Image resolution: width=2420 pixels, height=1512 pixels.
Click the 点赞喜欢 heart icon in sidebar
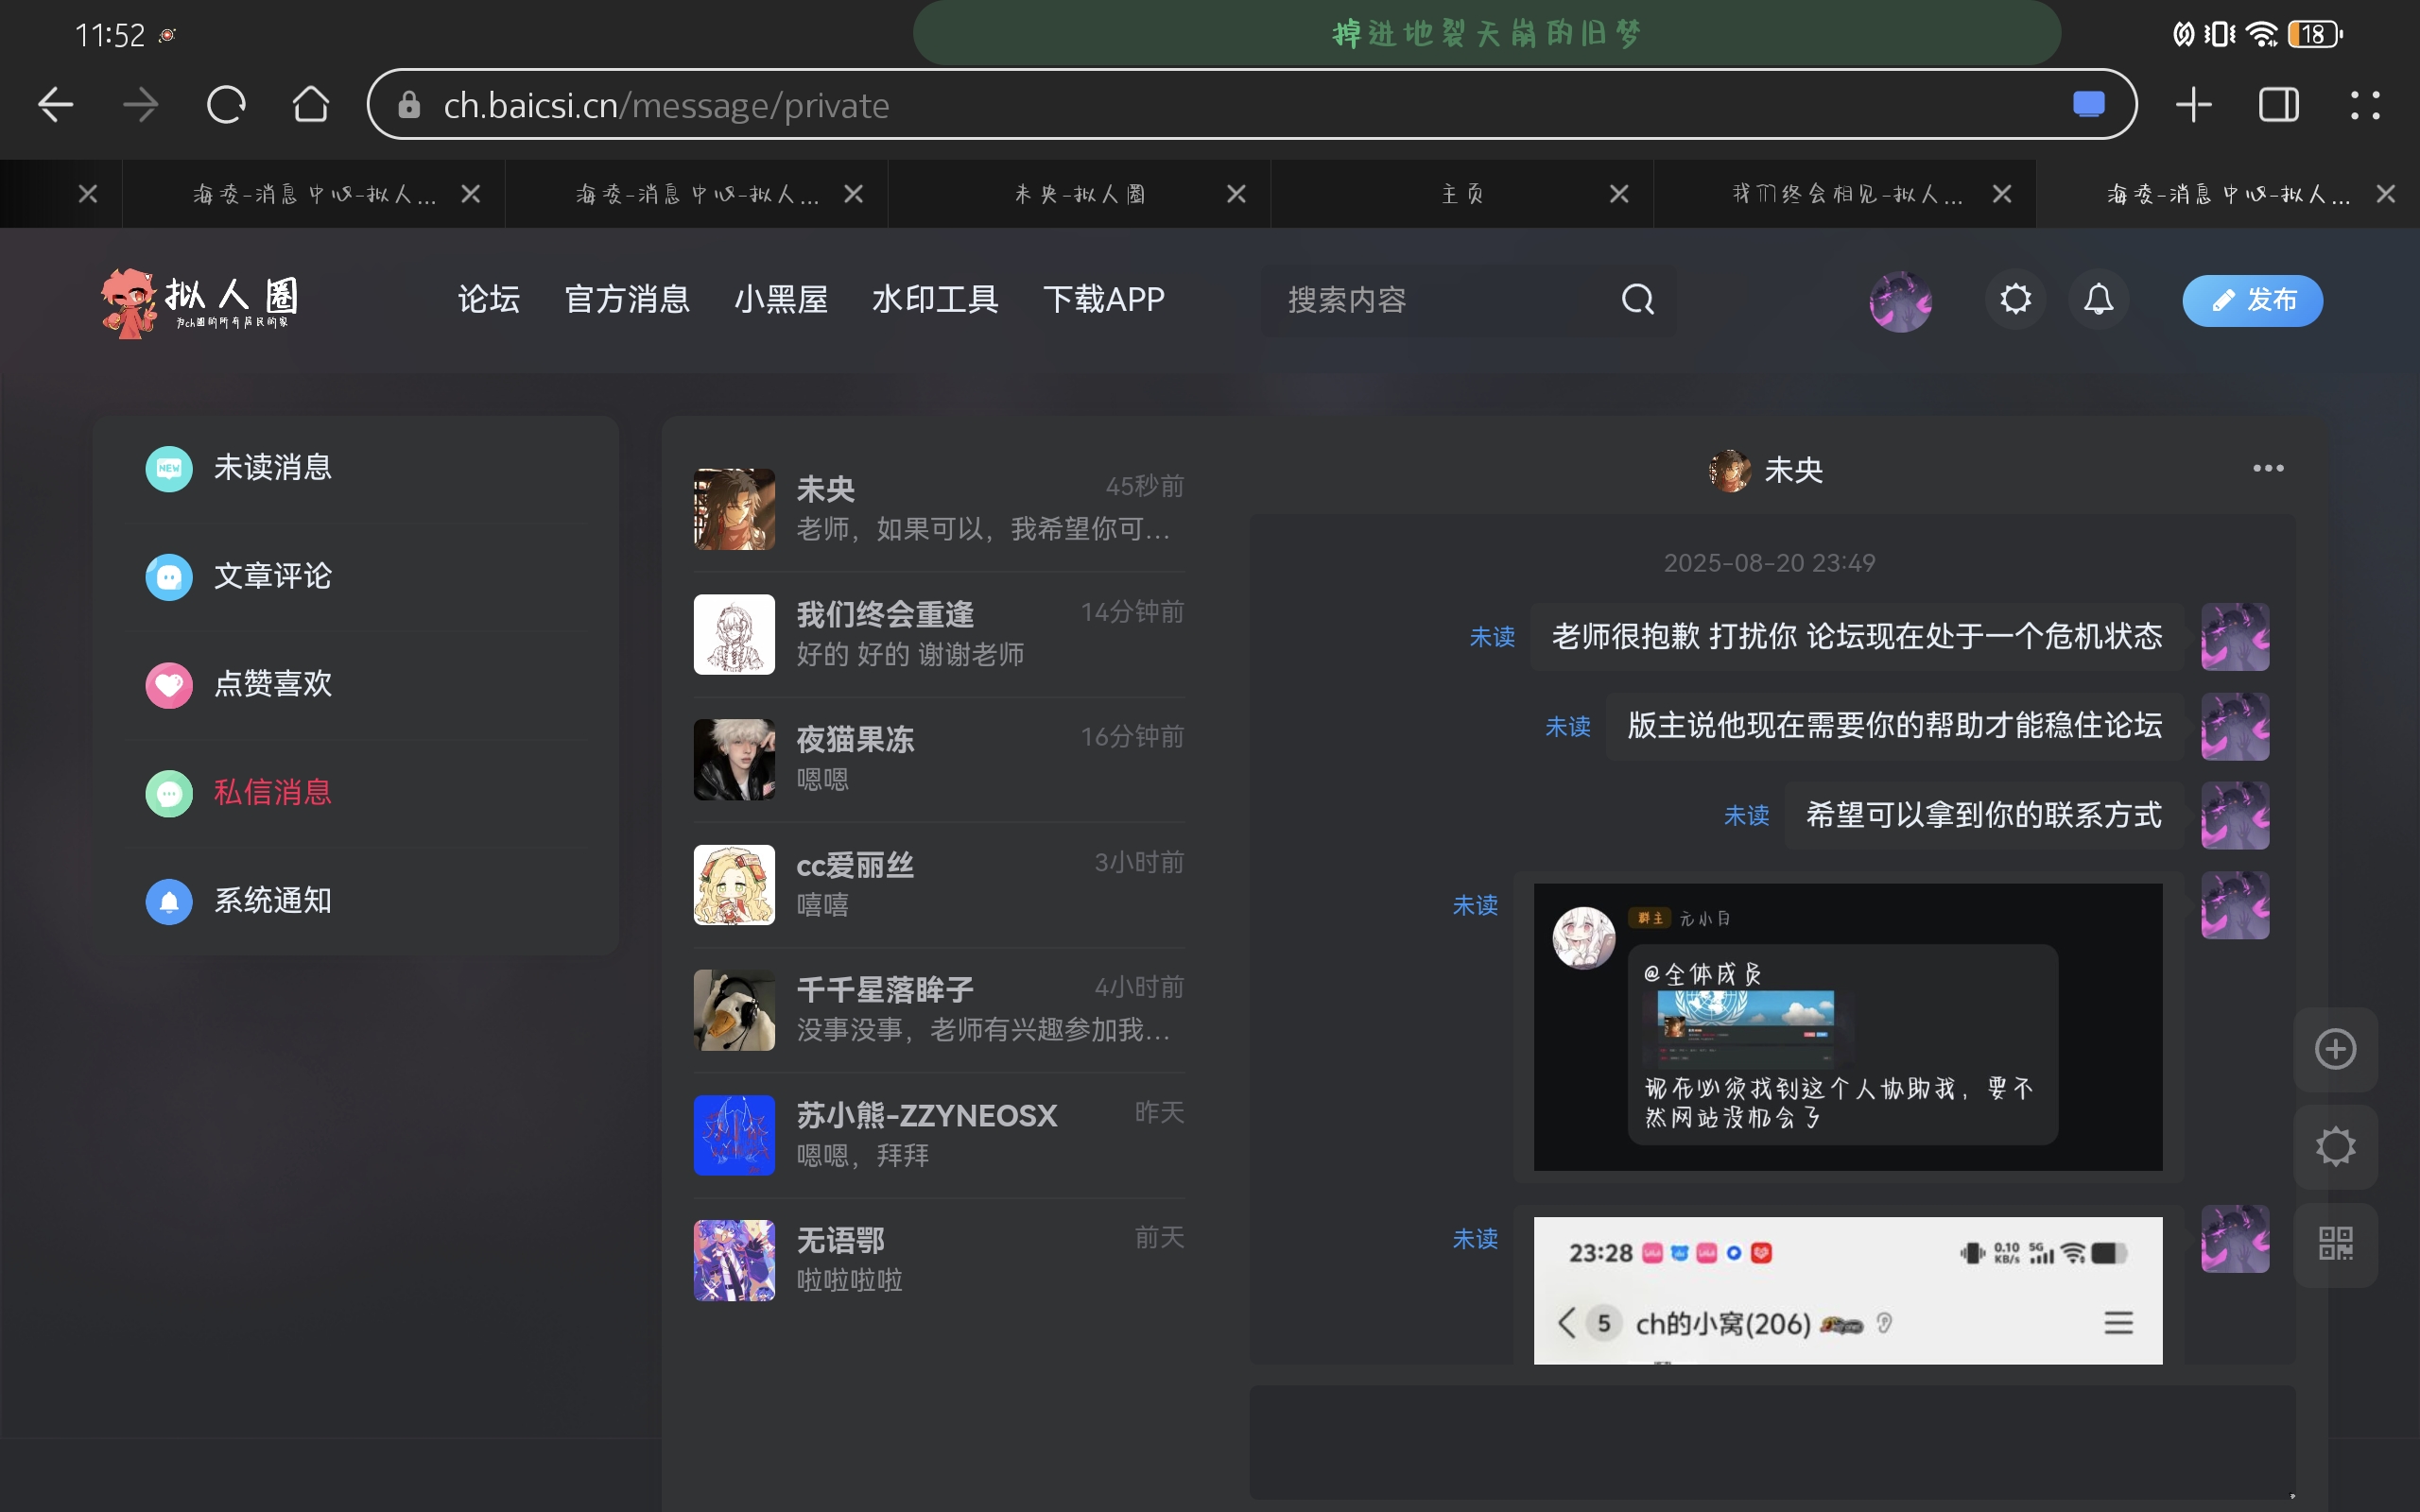coord(168,685)
